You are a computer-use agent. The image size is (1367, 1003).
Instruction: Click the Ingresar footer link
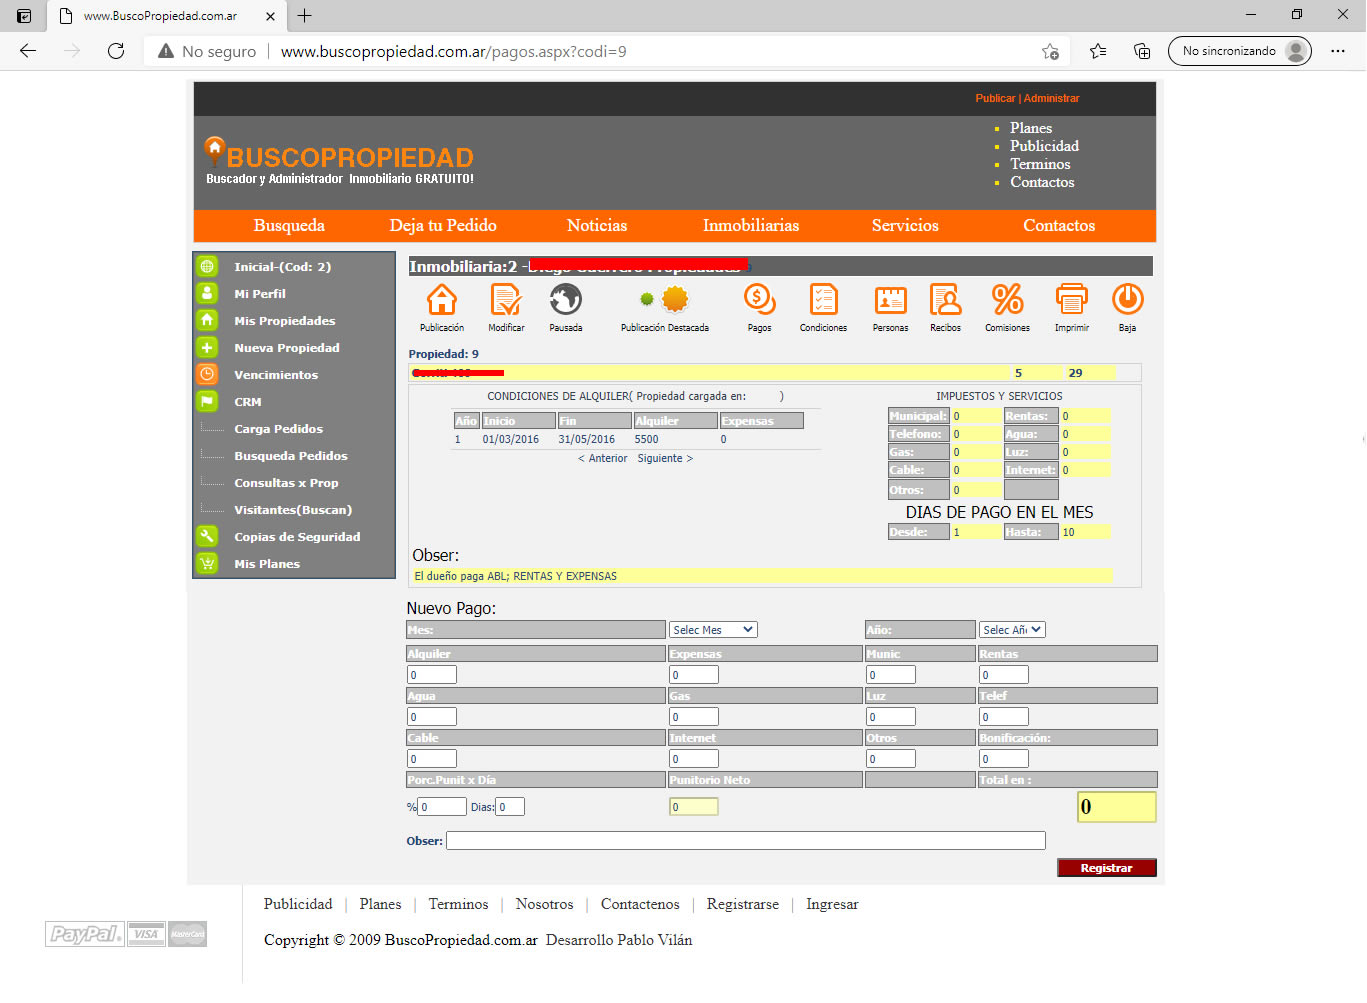click(x=832, y=904)
